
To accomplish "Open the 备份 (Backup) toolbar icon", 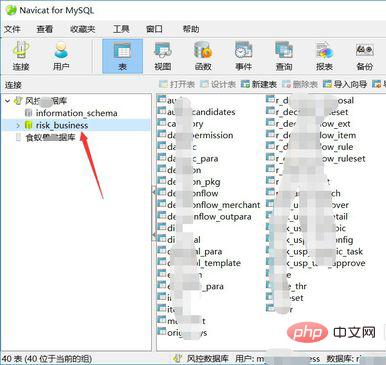I will click(365, 56).
